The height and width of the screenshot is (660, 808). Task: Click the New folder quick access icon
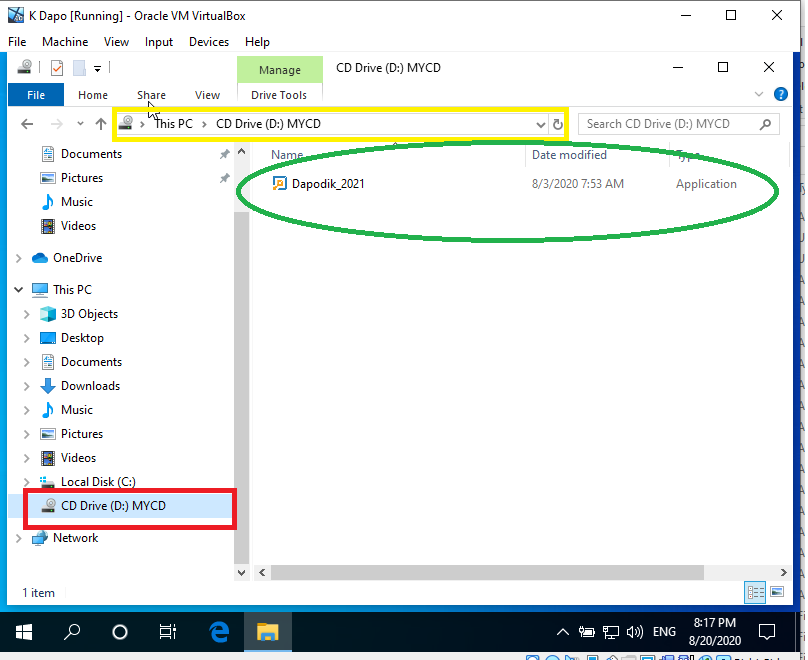click(79, 67)
